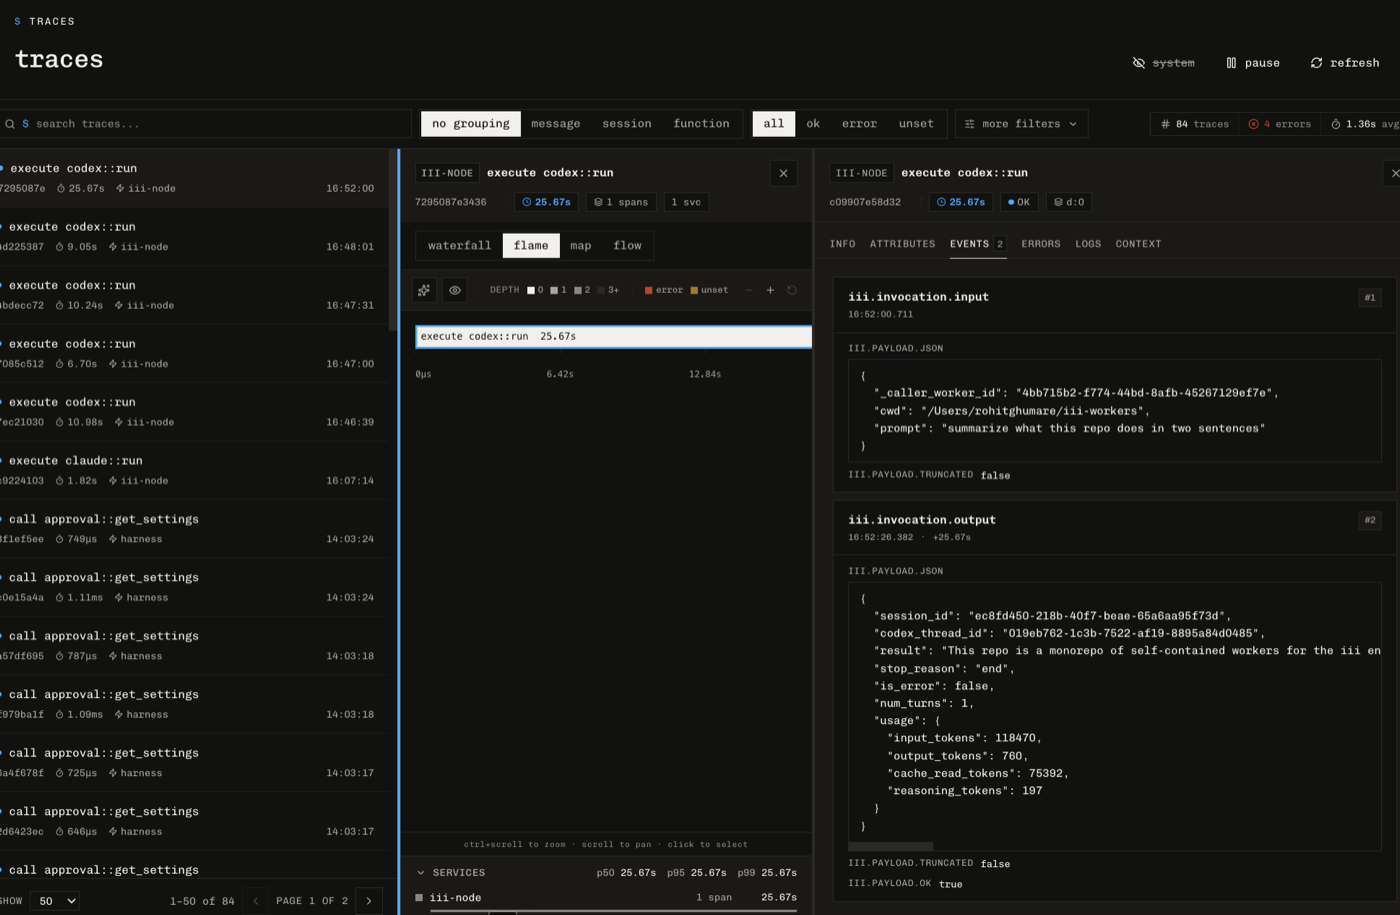Click the #2 event index badge

(1370, 520)
